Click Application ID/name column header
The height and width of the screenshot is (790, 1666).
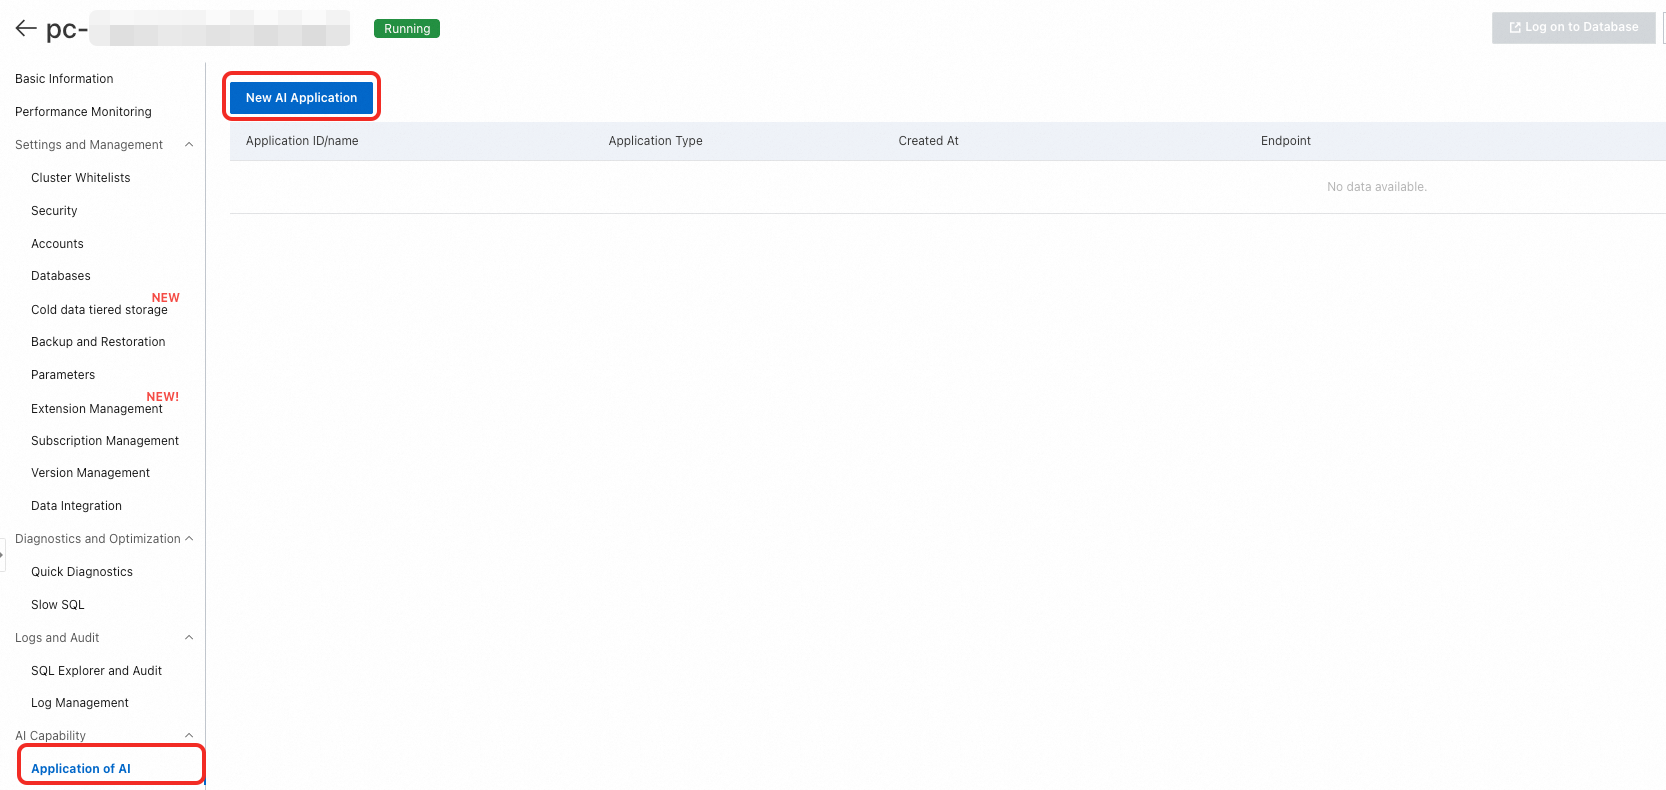302,141
